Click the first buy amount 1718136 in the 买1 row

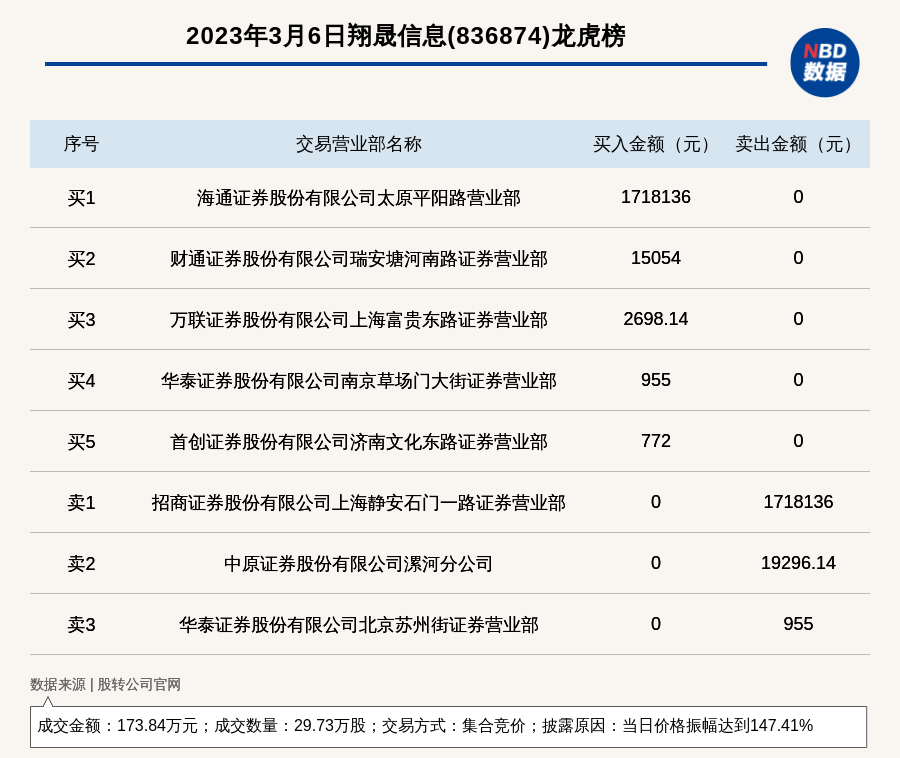[655, 197]
